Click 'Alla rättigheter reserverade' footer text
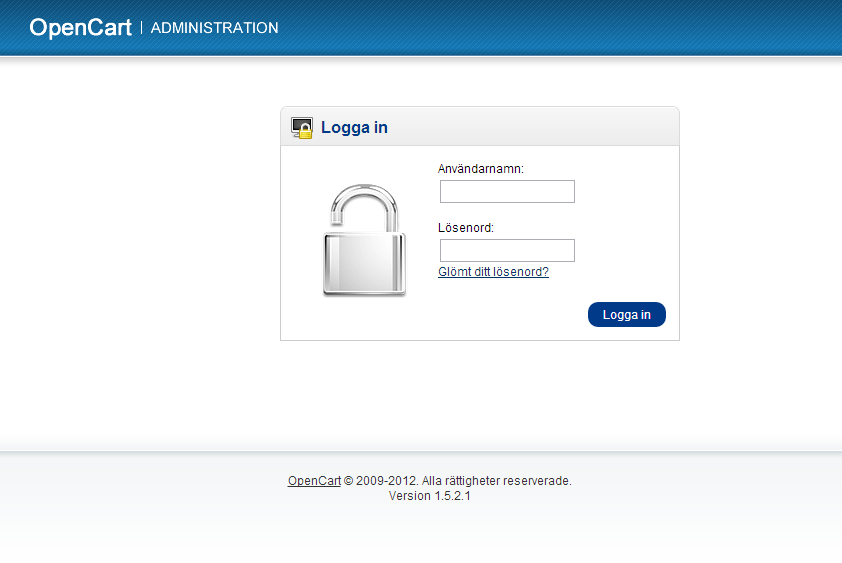The width and height of the screenshot is (842, 563). (496, 481)
